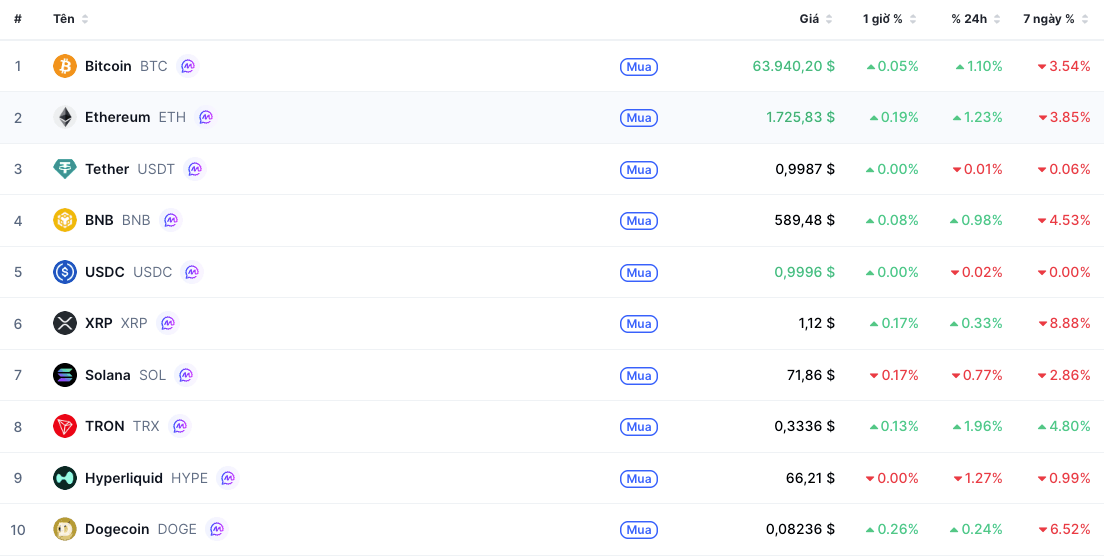Open the Dogecoin name link

(117, 529)
